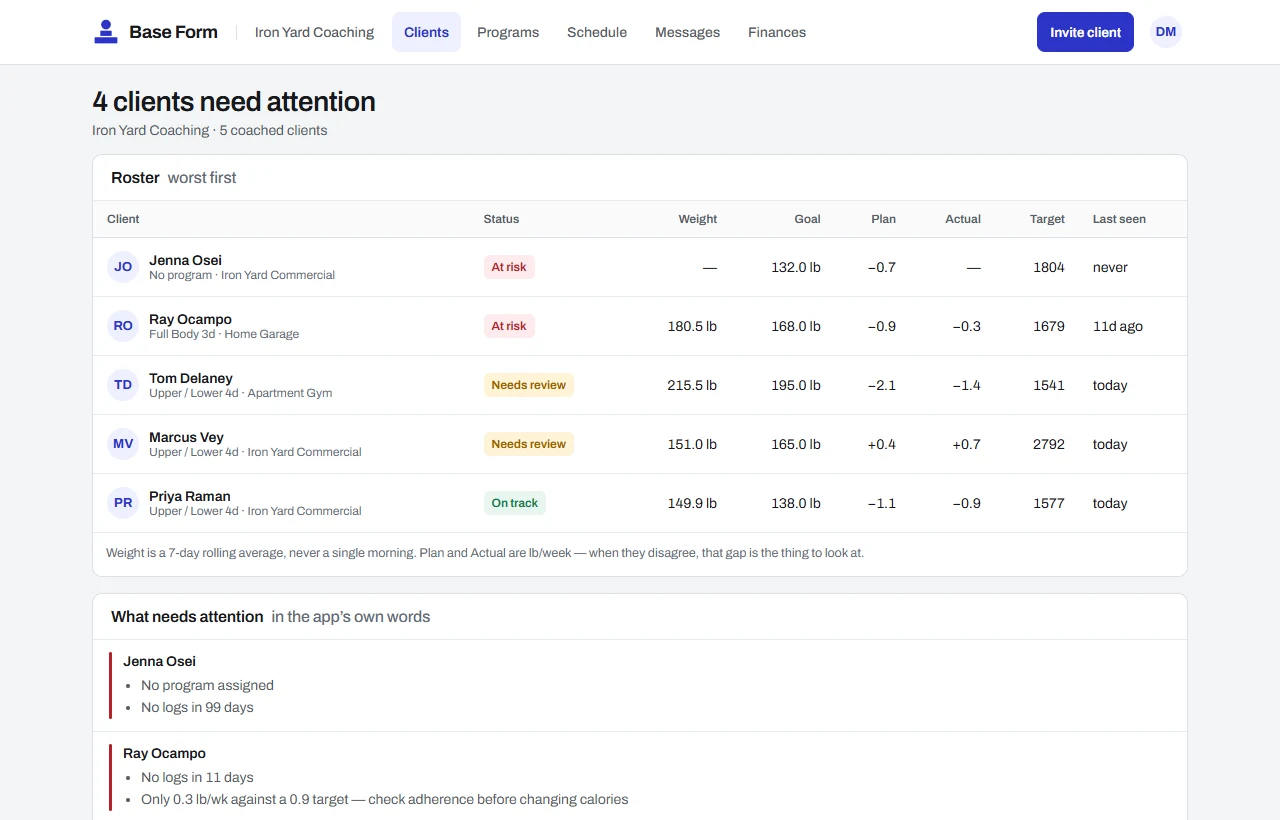1280x820 pixels.
Task: Click the 151.0 lb weight value
Action: 692,444
